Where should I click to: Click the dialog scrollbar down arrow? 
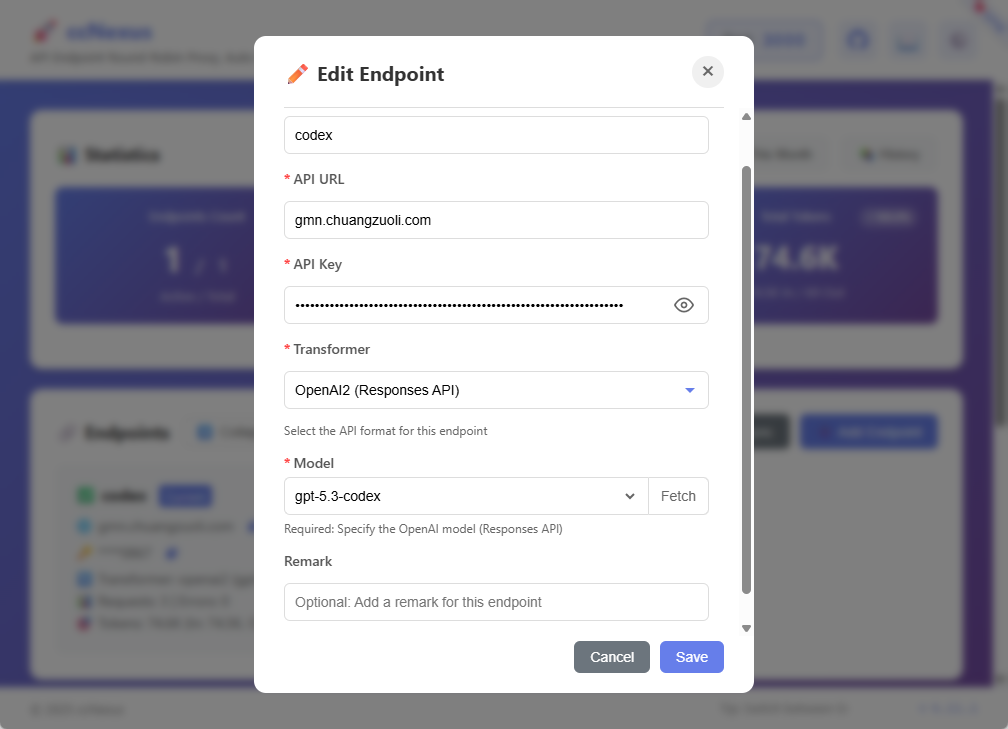coord(746,628)
